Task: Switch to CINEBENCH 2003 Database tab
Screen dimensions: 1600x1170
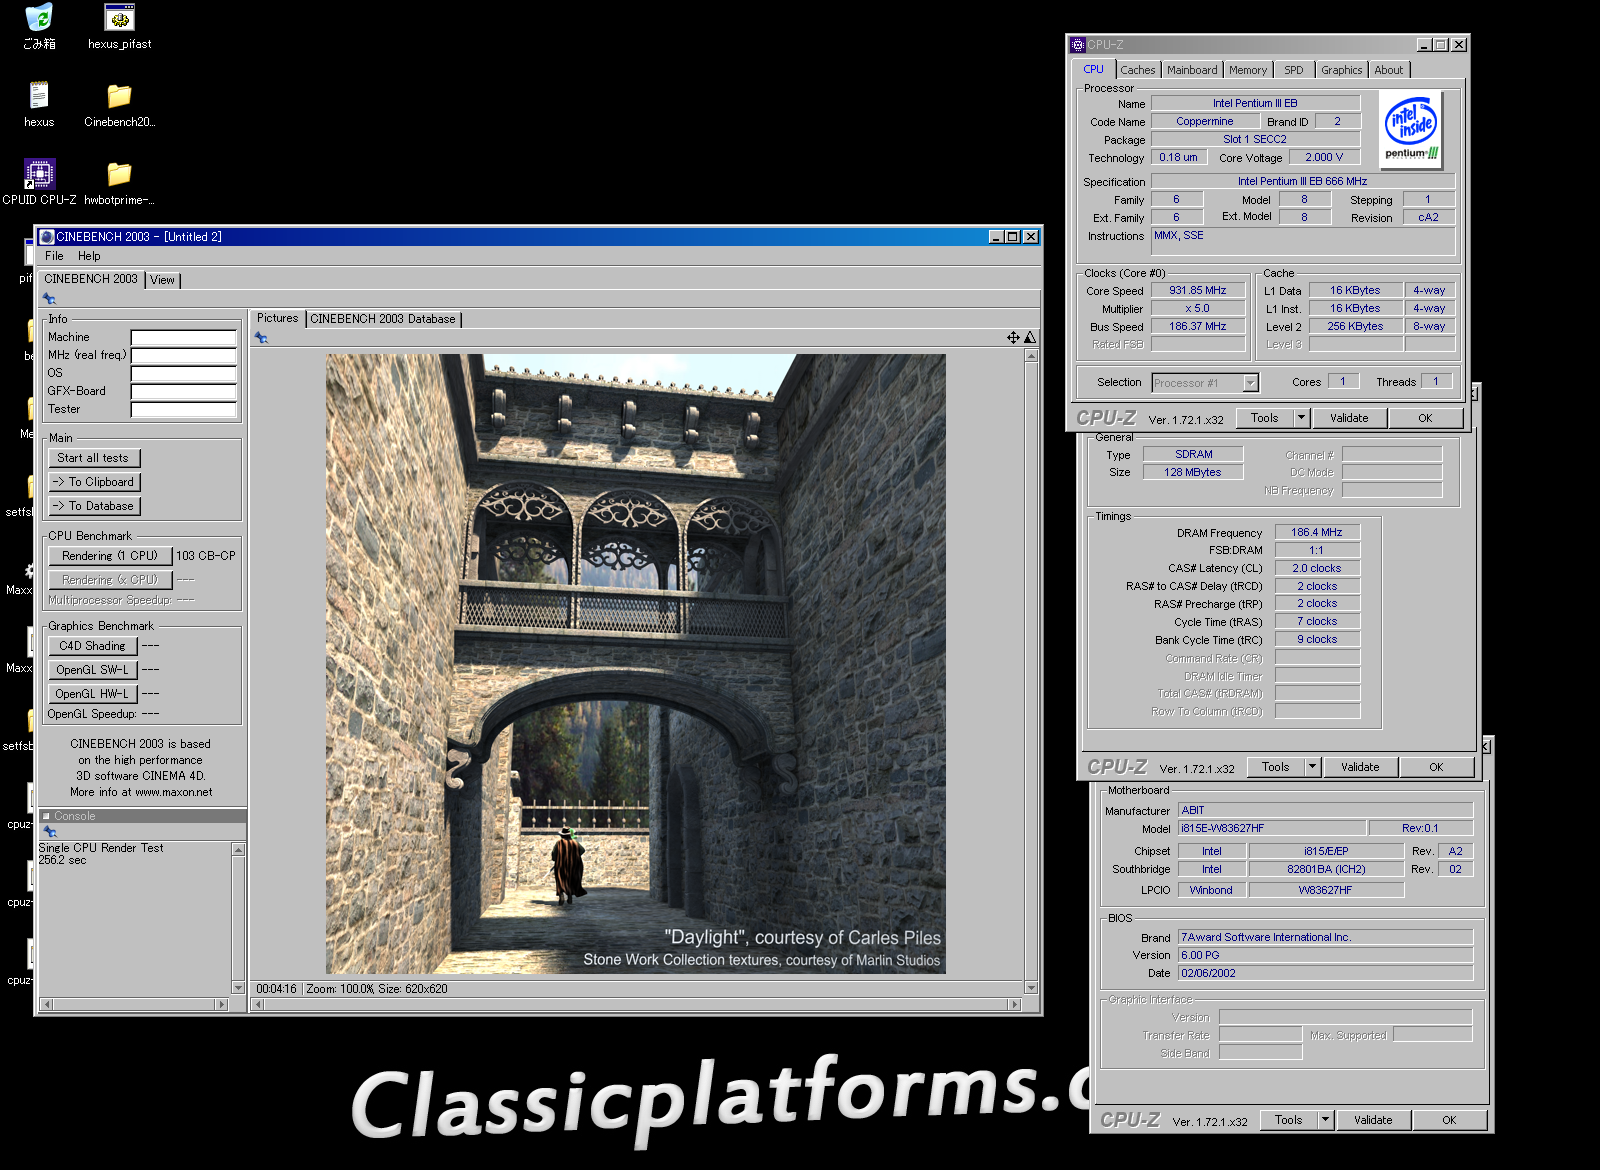Action: [383, 319]
